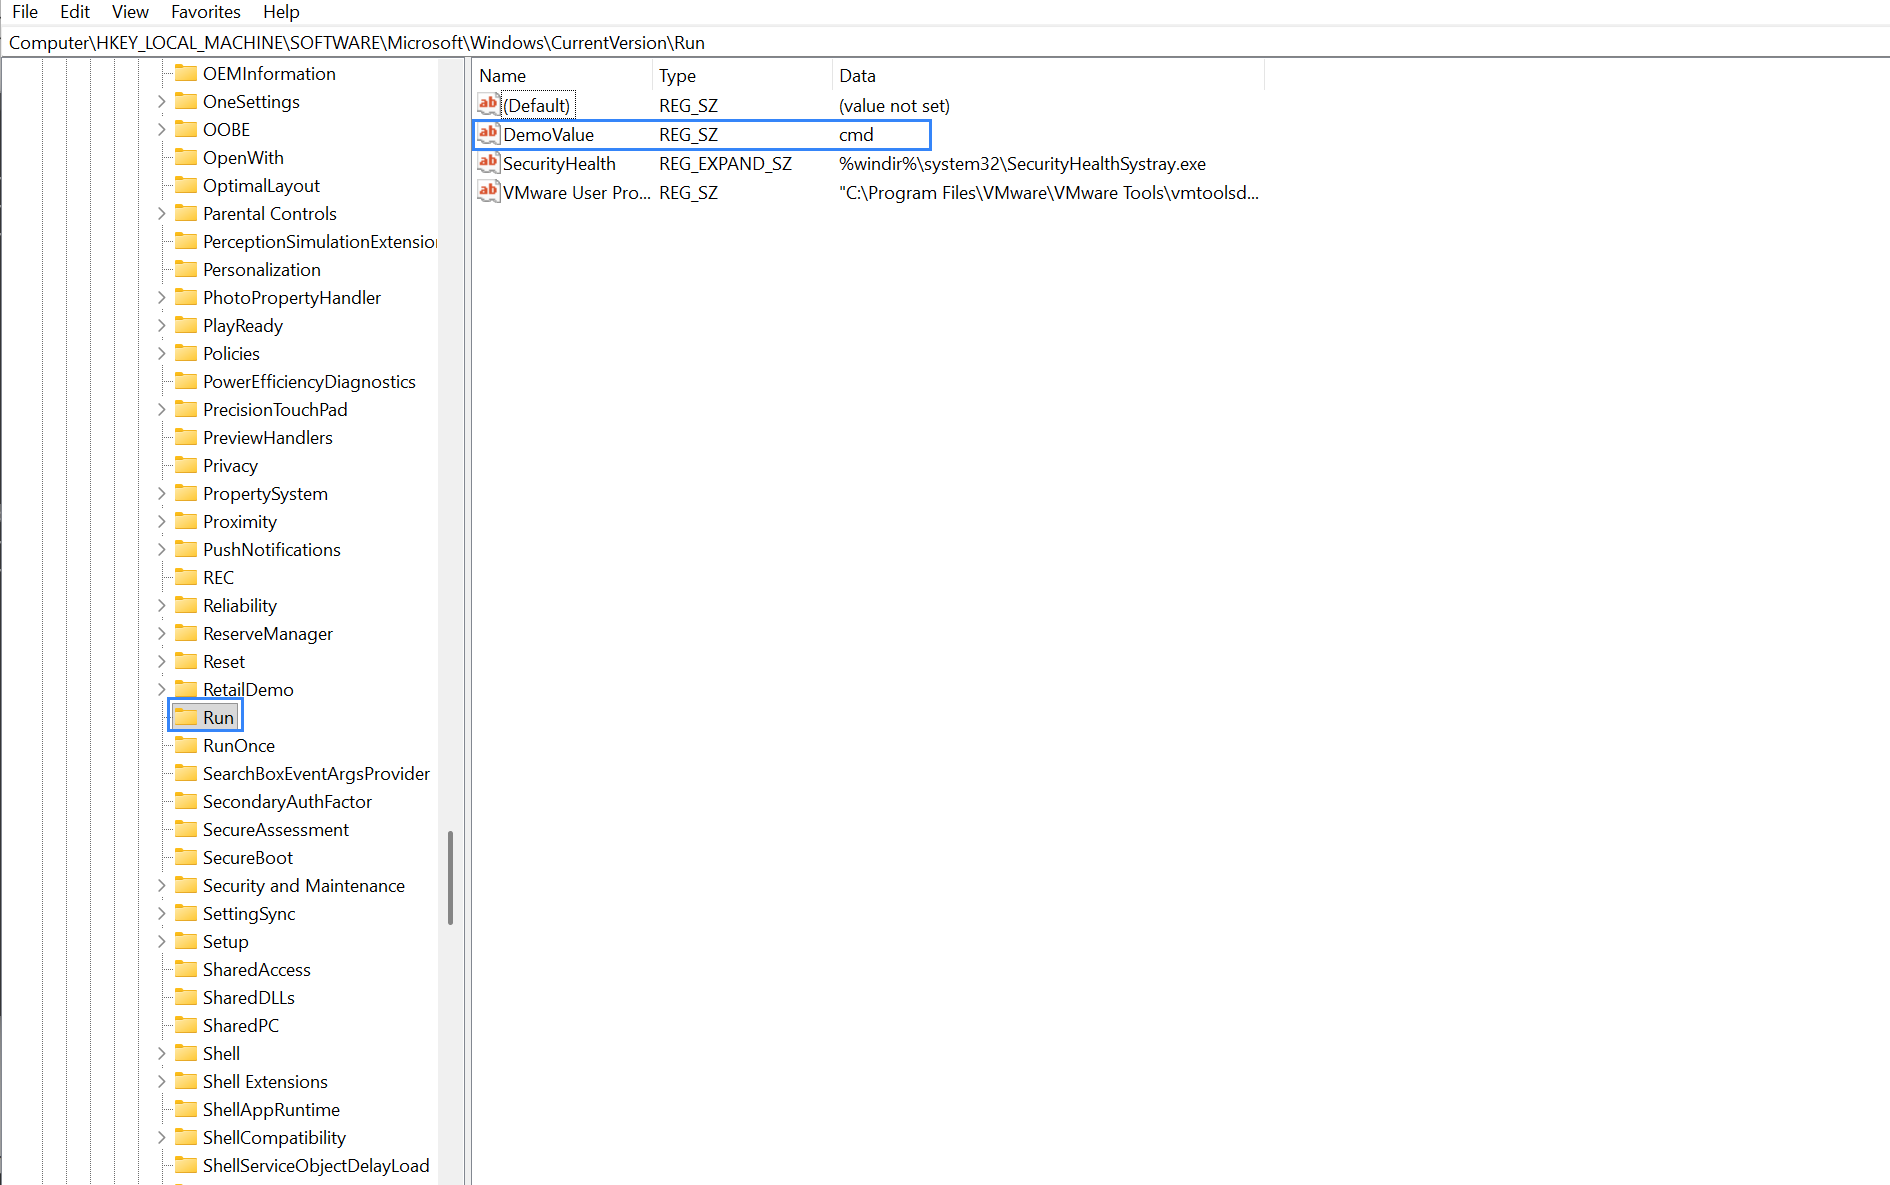The height and width of the screenshot is (1185, 1890).
Task: Click the SharedDLLs folder icon
Action: coord(188,997)
